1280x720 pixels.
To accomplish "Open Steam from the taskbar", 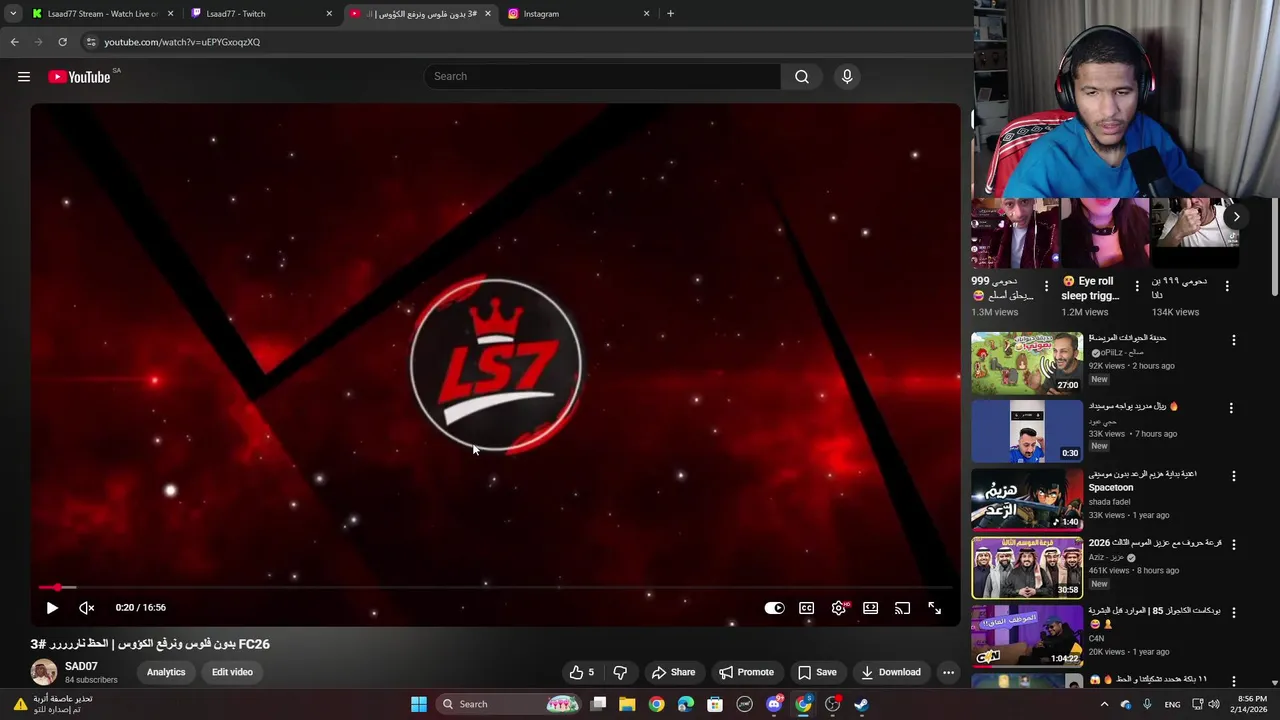I will (861, 704).
